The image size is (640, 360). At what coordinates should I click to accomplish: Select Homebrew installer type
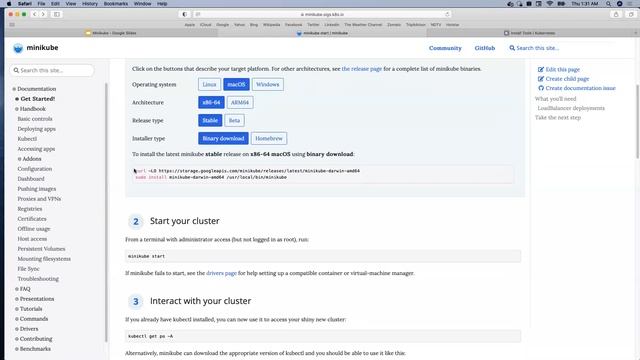coord(269,138)
